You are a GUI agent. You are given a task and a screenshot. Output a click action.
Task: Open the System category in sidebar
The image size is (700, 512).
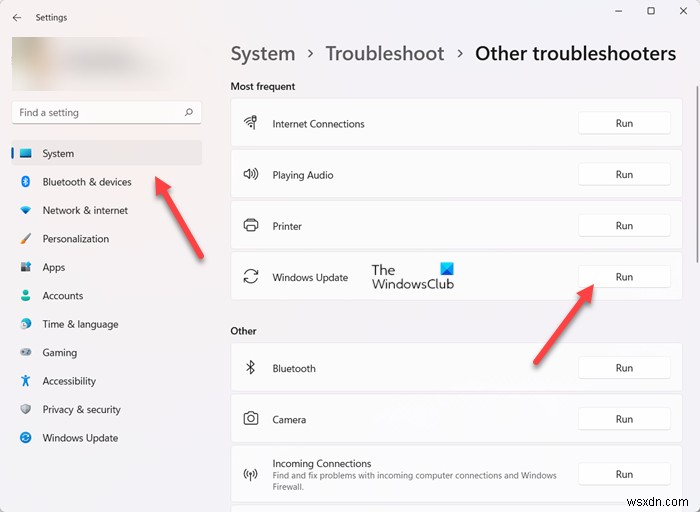tap(107, 153)
